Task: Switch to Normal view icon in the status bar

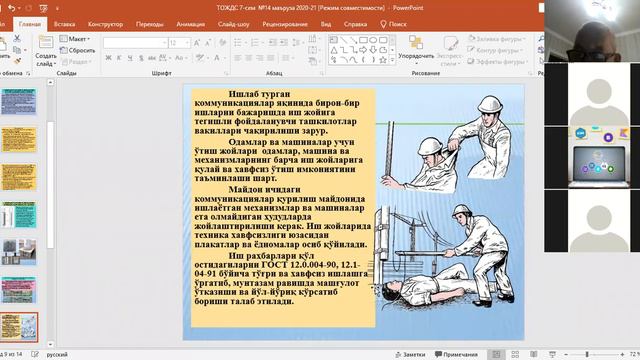Action: [x=496, y=354]
